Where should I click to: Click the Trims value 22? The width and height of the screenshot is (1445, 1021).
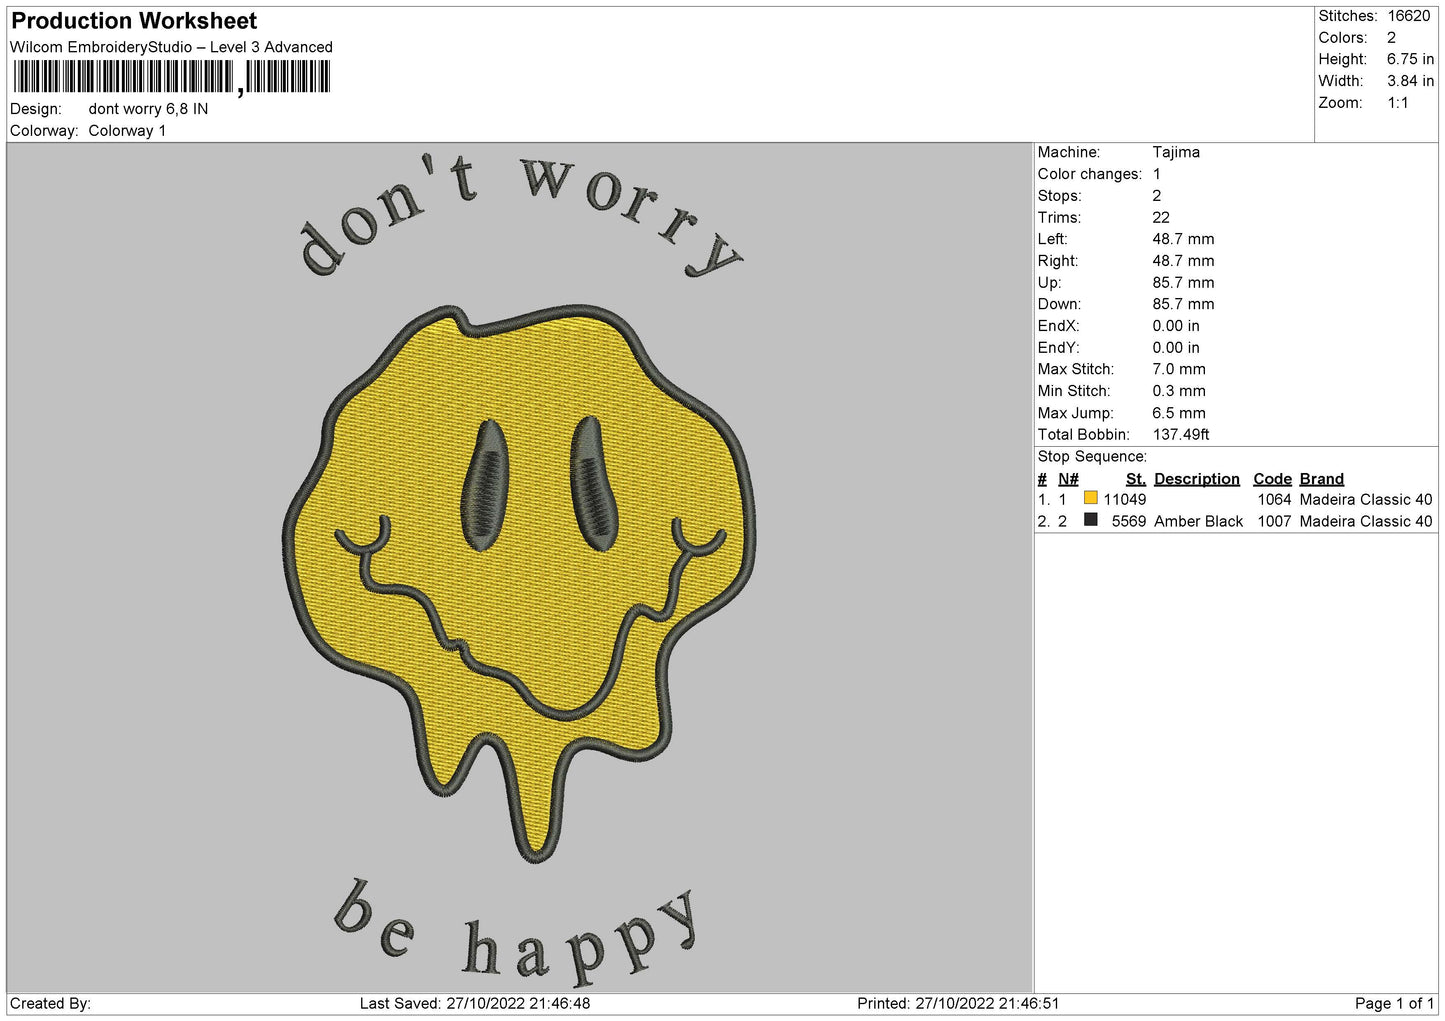point(1161,217)
